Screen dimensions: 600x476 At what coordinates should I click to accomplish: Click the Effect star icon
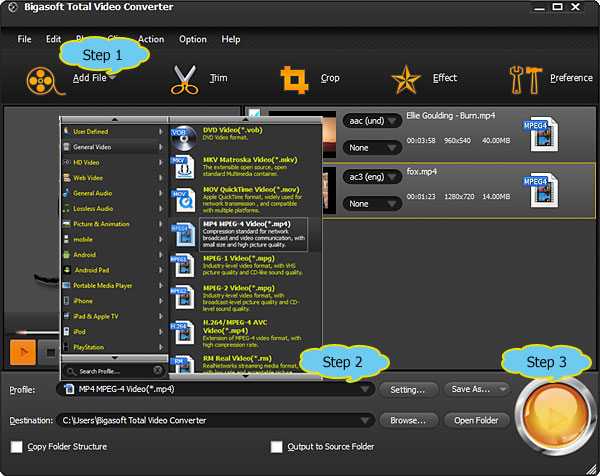pyautogui.click(x=406, y=80)
